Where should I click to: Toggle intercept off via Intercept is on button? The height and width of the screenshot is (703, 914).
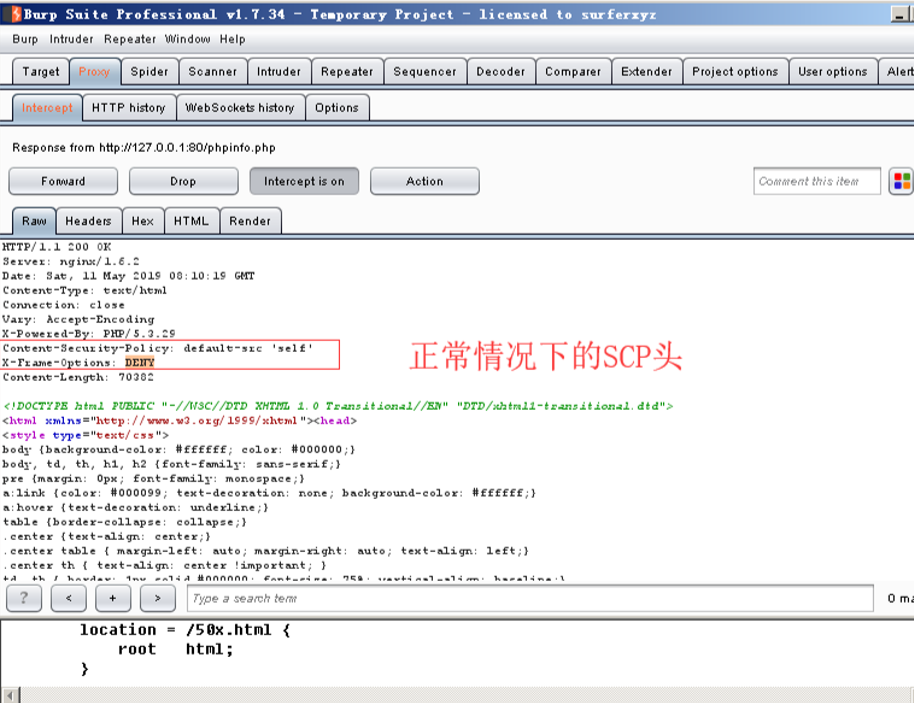pos(302,181)
